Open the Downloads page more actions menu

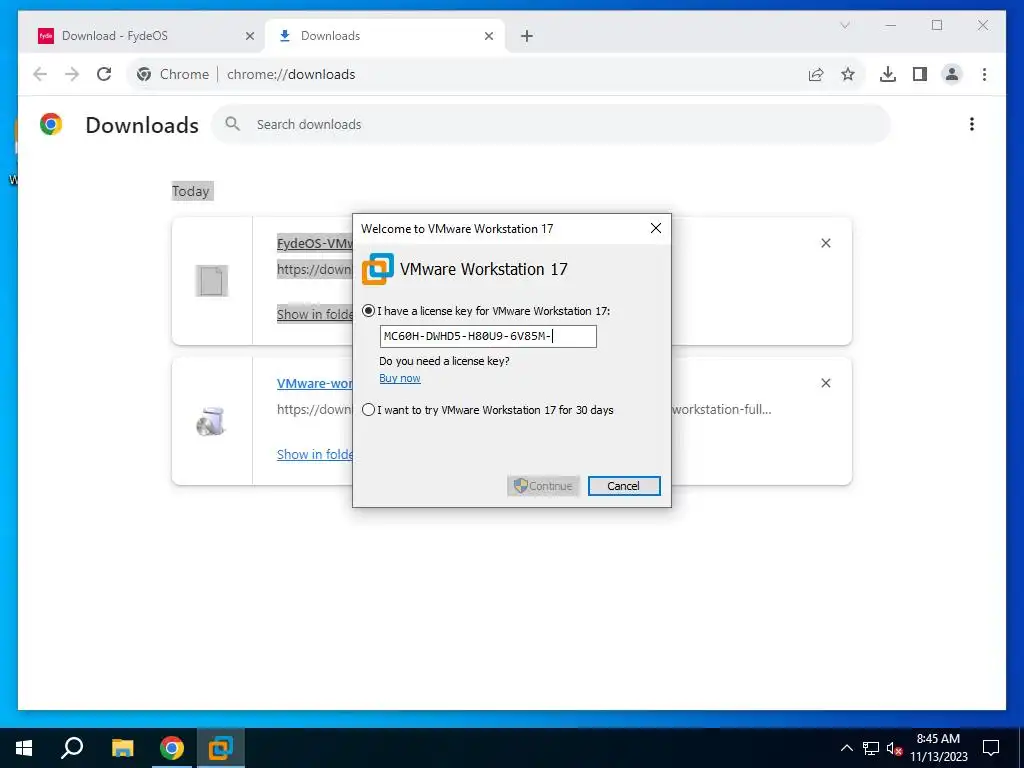point(972,124)
